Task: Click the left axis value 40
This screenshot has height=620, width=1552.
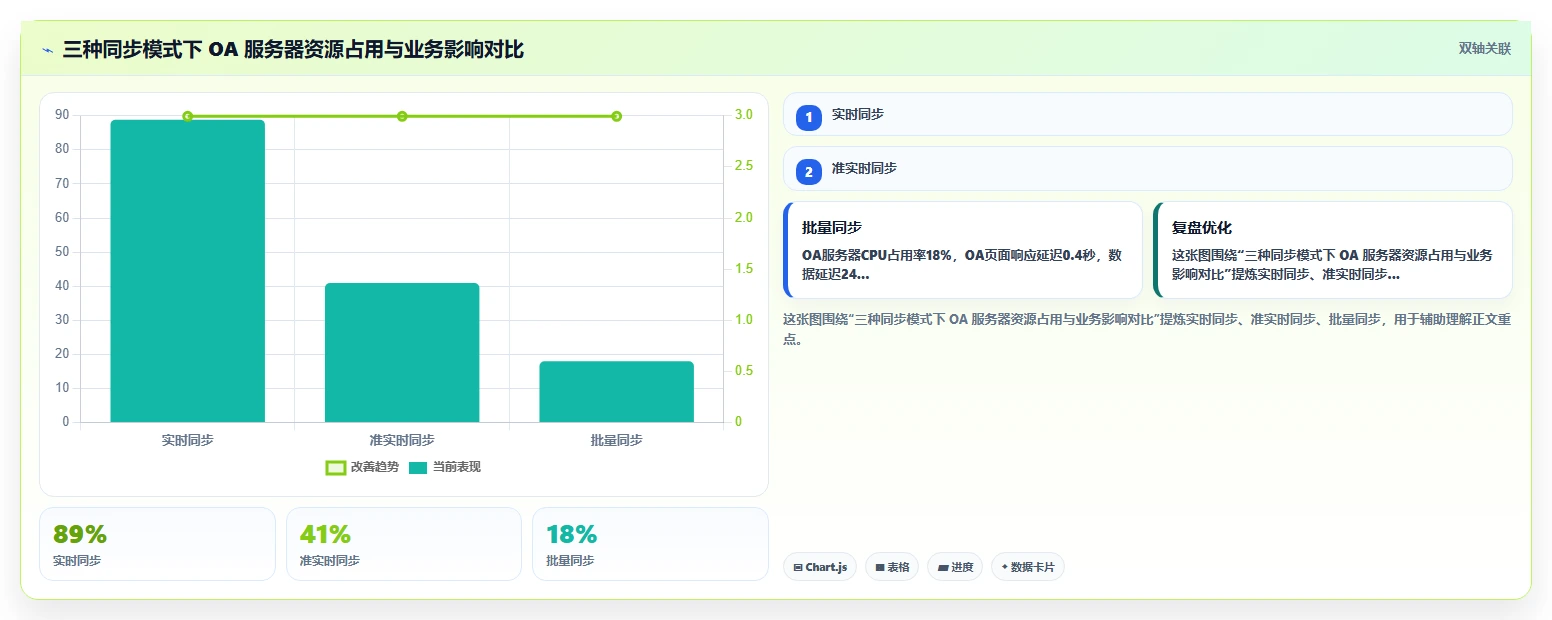Action: coord(62,286)
